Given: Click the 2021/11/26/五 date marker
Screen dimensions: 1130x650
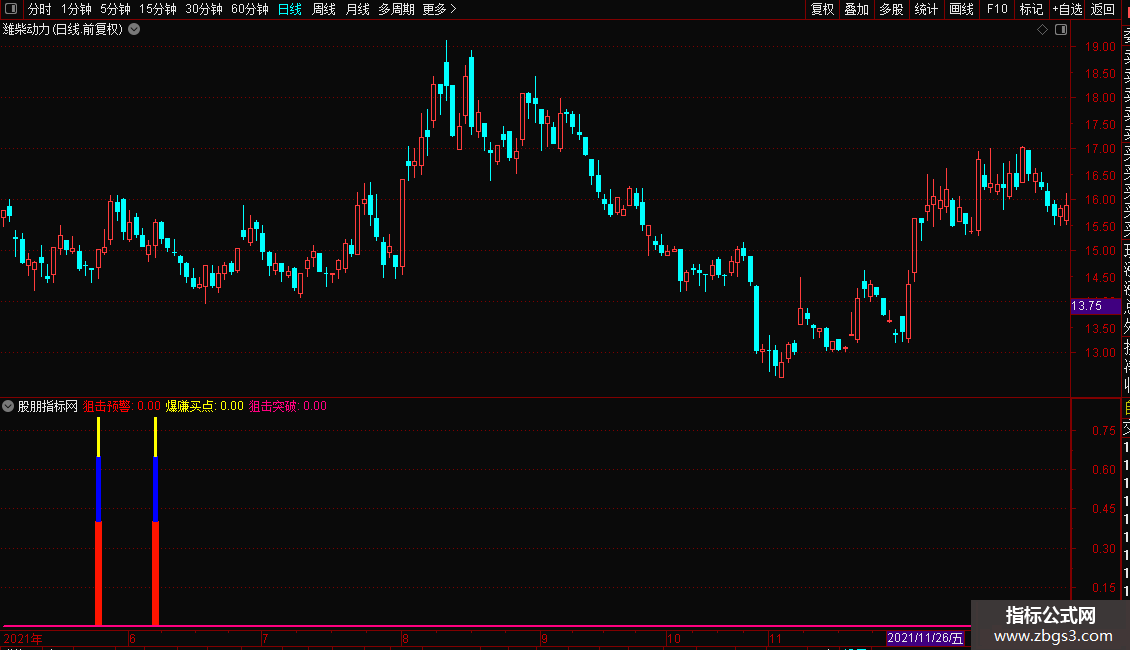Looking at the screenshot, I should (x=925, y=638).
